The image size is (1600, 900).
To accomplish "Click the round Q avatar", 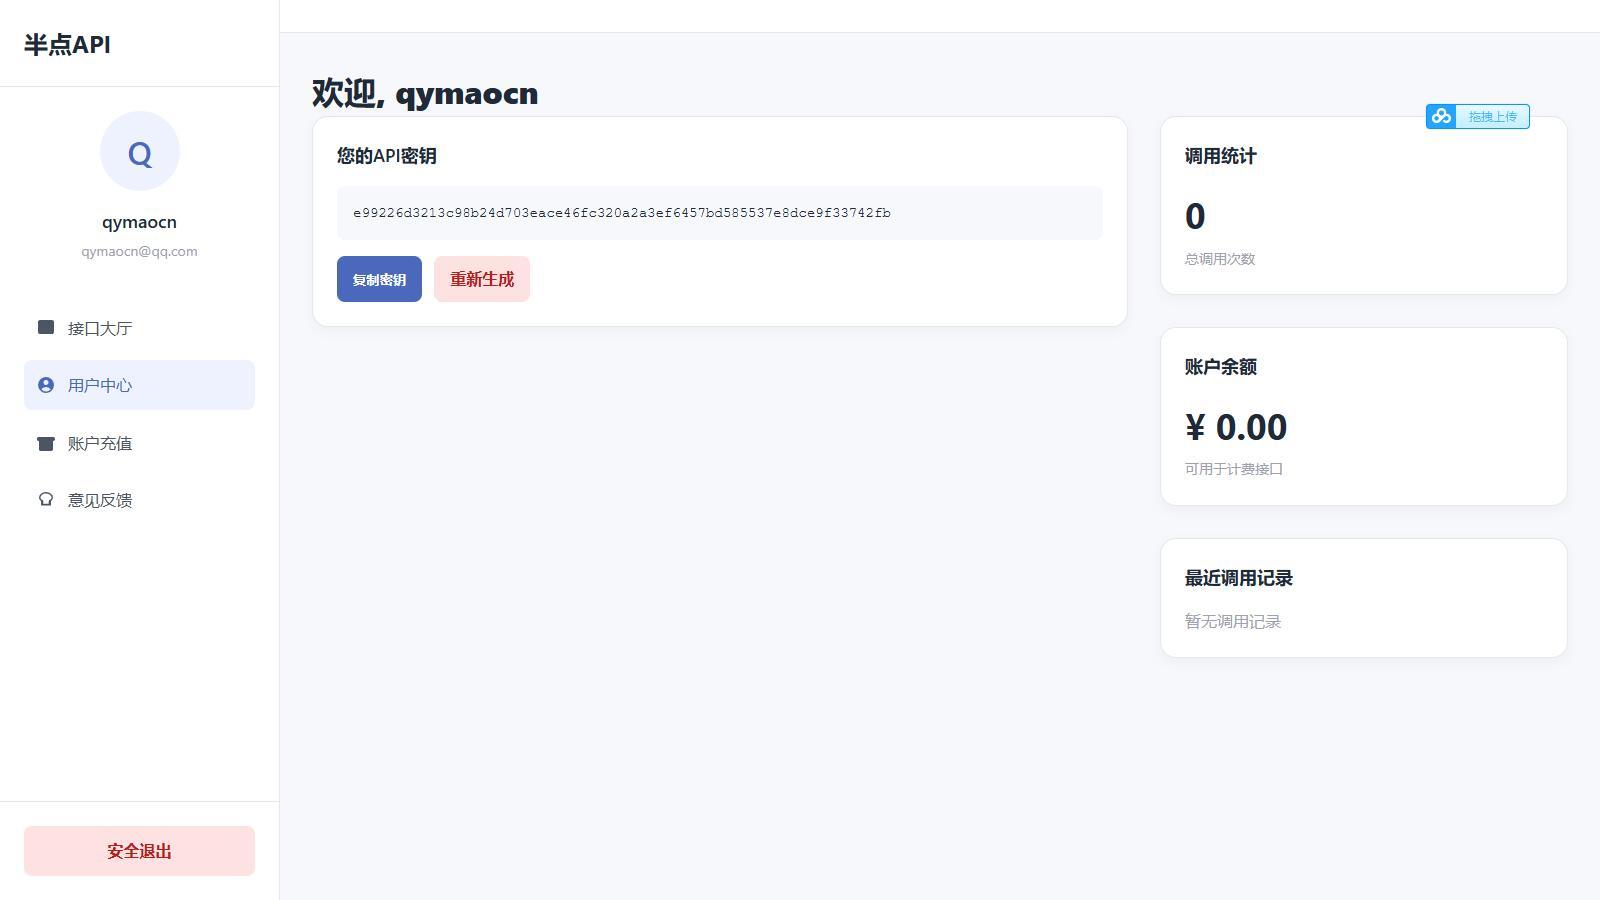I will [x=140, y=151].
